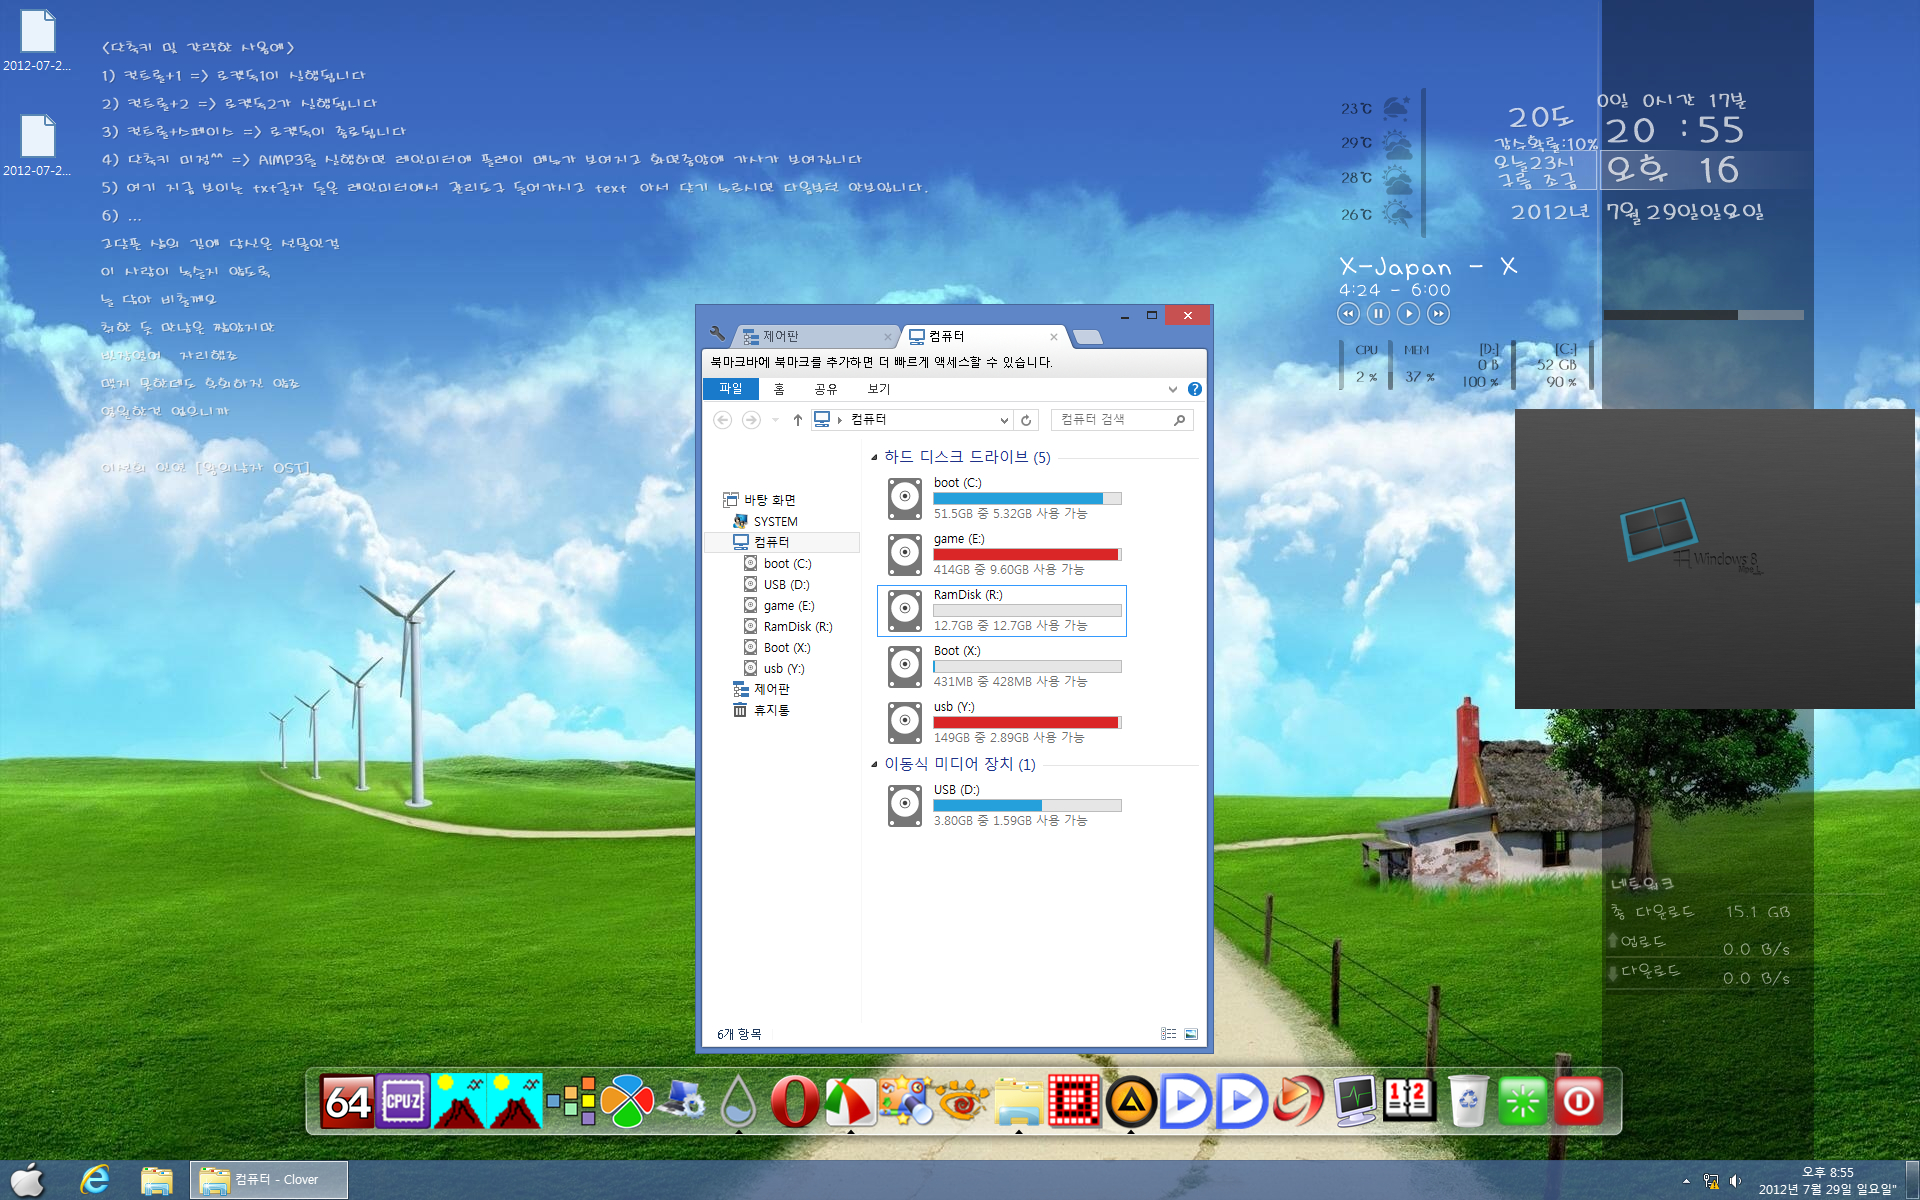Select game (E:) in the navigation tree
Image resolution: width=1920 pixels, height=1200 pixels.
coord(788,606)
